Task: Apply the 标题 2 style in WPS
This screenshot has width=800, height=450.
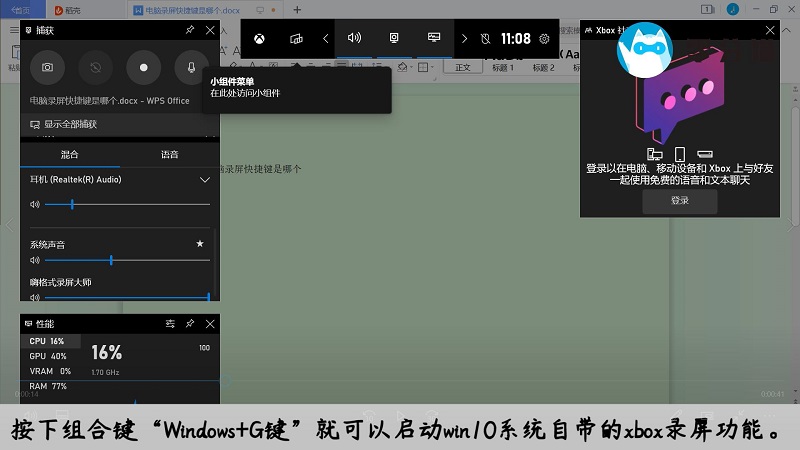Action: tap(543, 67)
